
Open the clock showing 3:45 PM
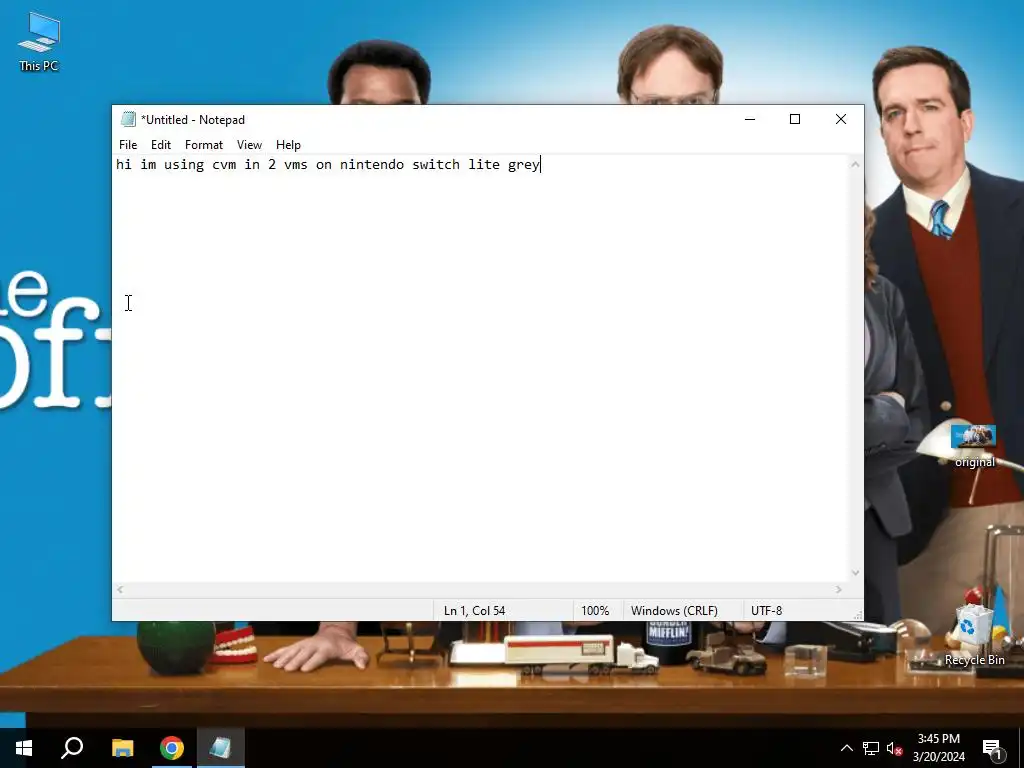click(x=938, y=748)
